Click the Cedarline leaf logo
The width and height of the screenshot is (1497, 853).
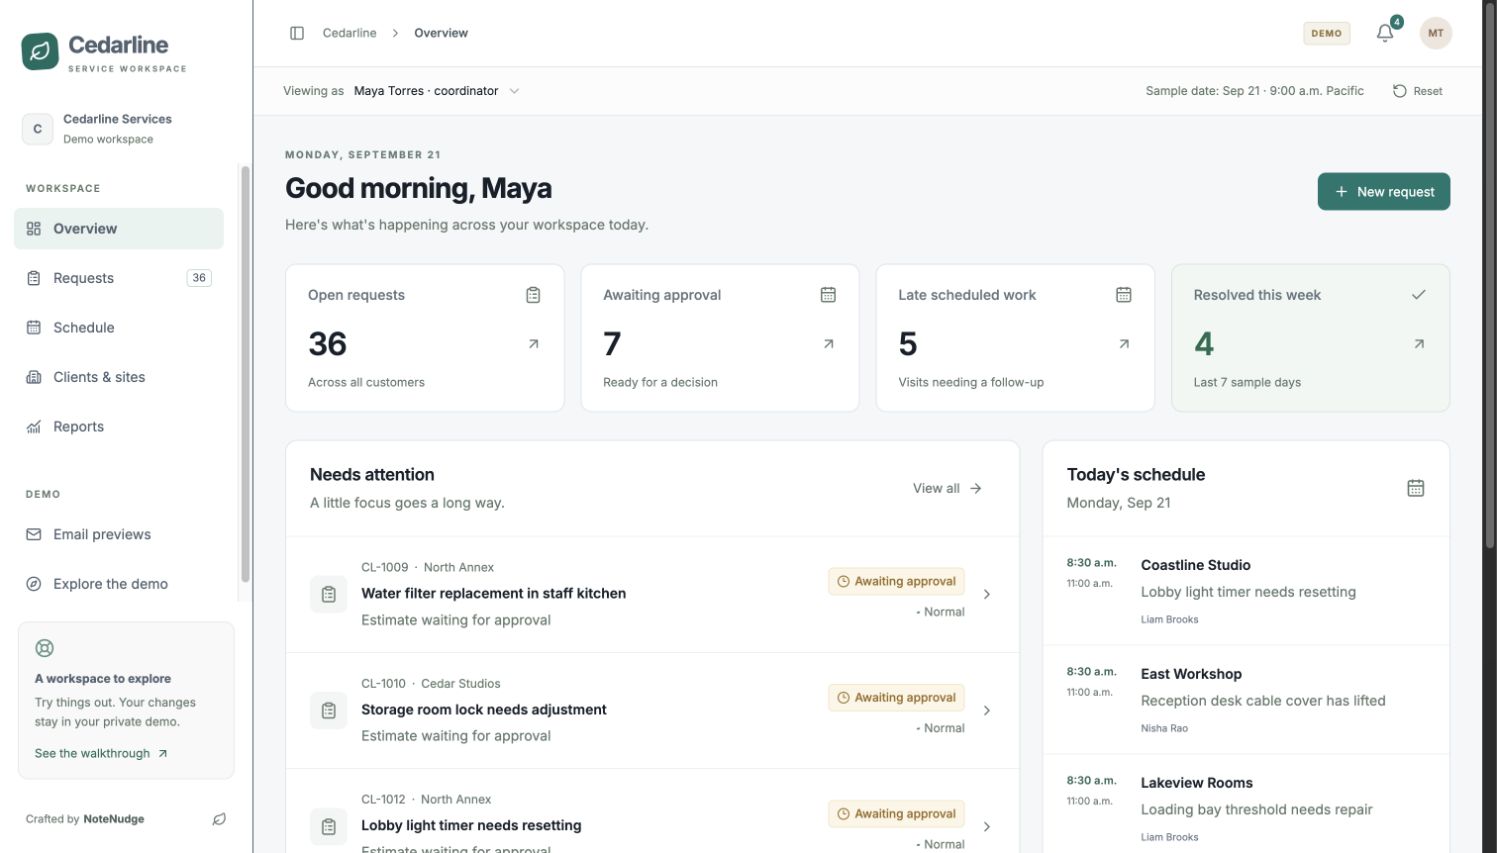pyautogui.click(x=40, y=52)
